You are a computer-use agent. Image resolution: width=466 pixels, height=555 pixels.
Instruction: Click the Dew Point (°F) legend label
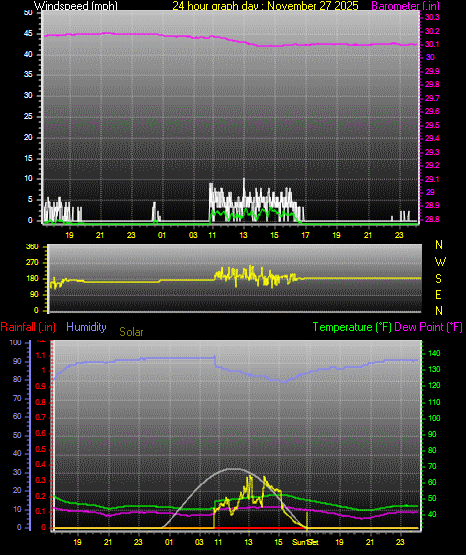tap(428, 327)
